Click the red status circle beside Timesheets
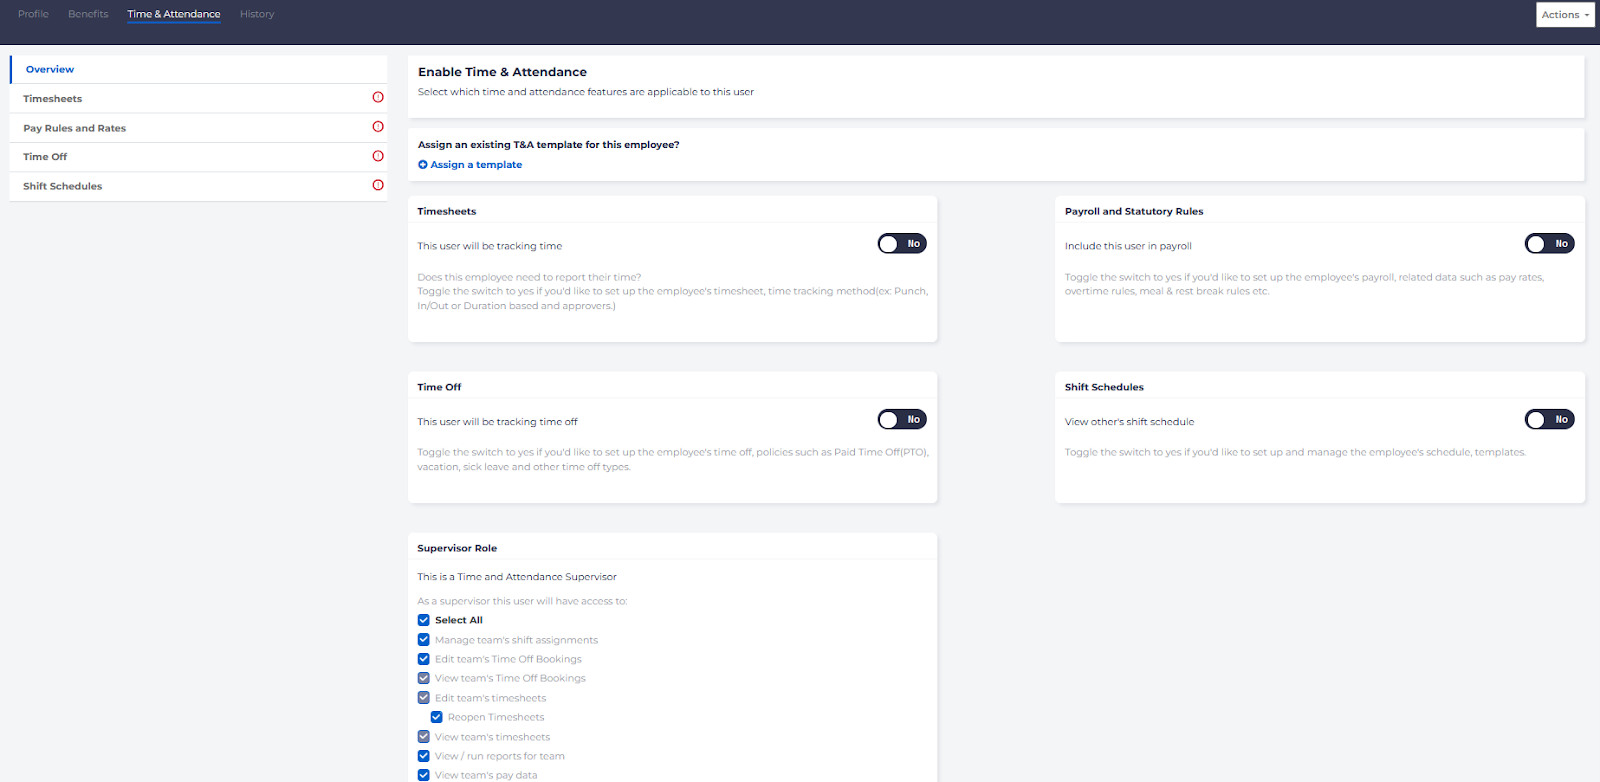Viewport: 1600px width, 782px height. [x=378, y=97]
